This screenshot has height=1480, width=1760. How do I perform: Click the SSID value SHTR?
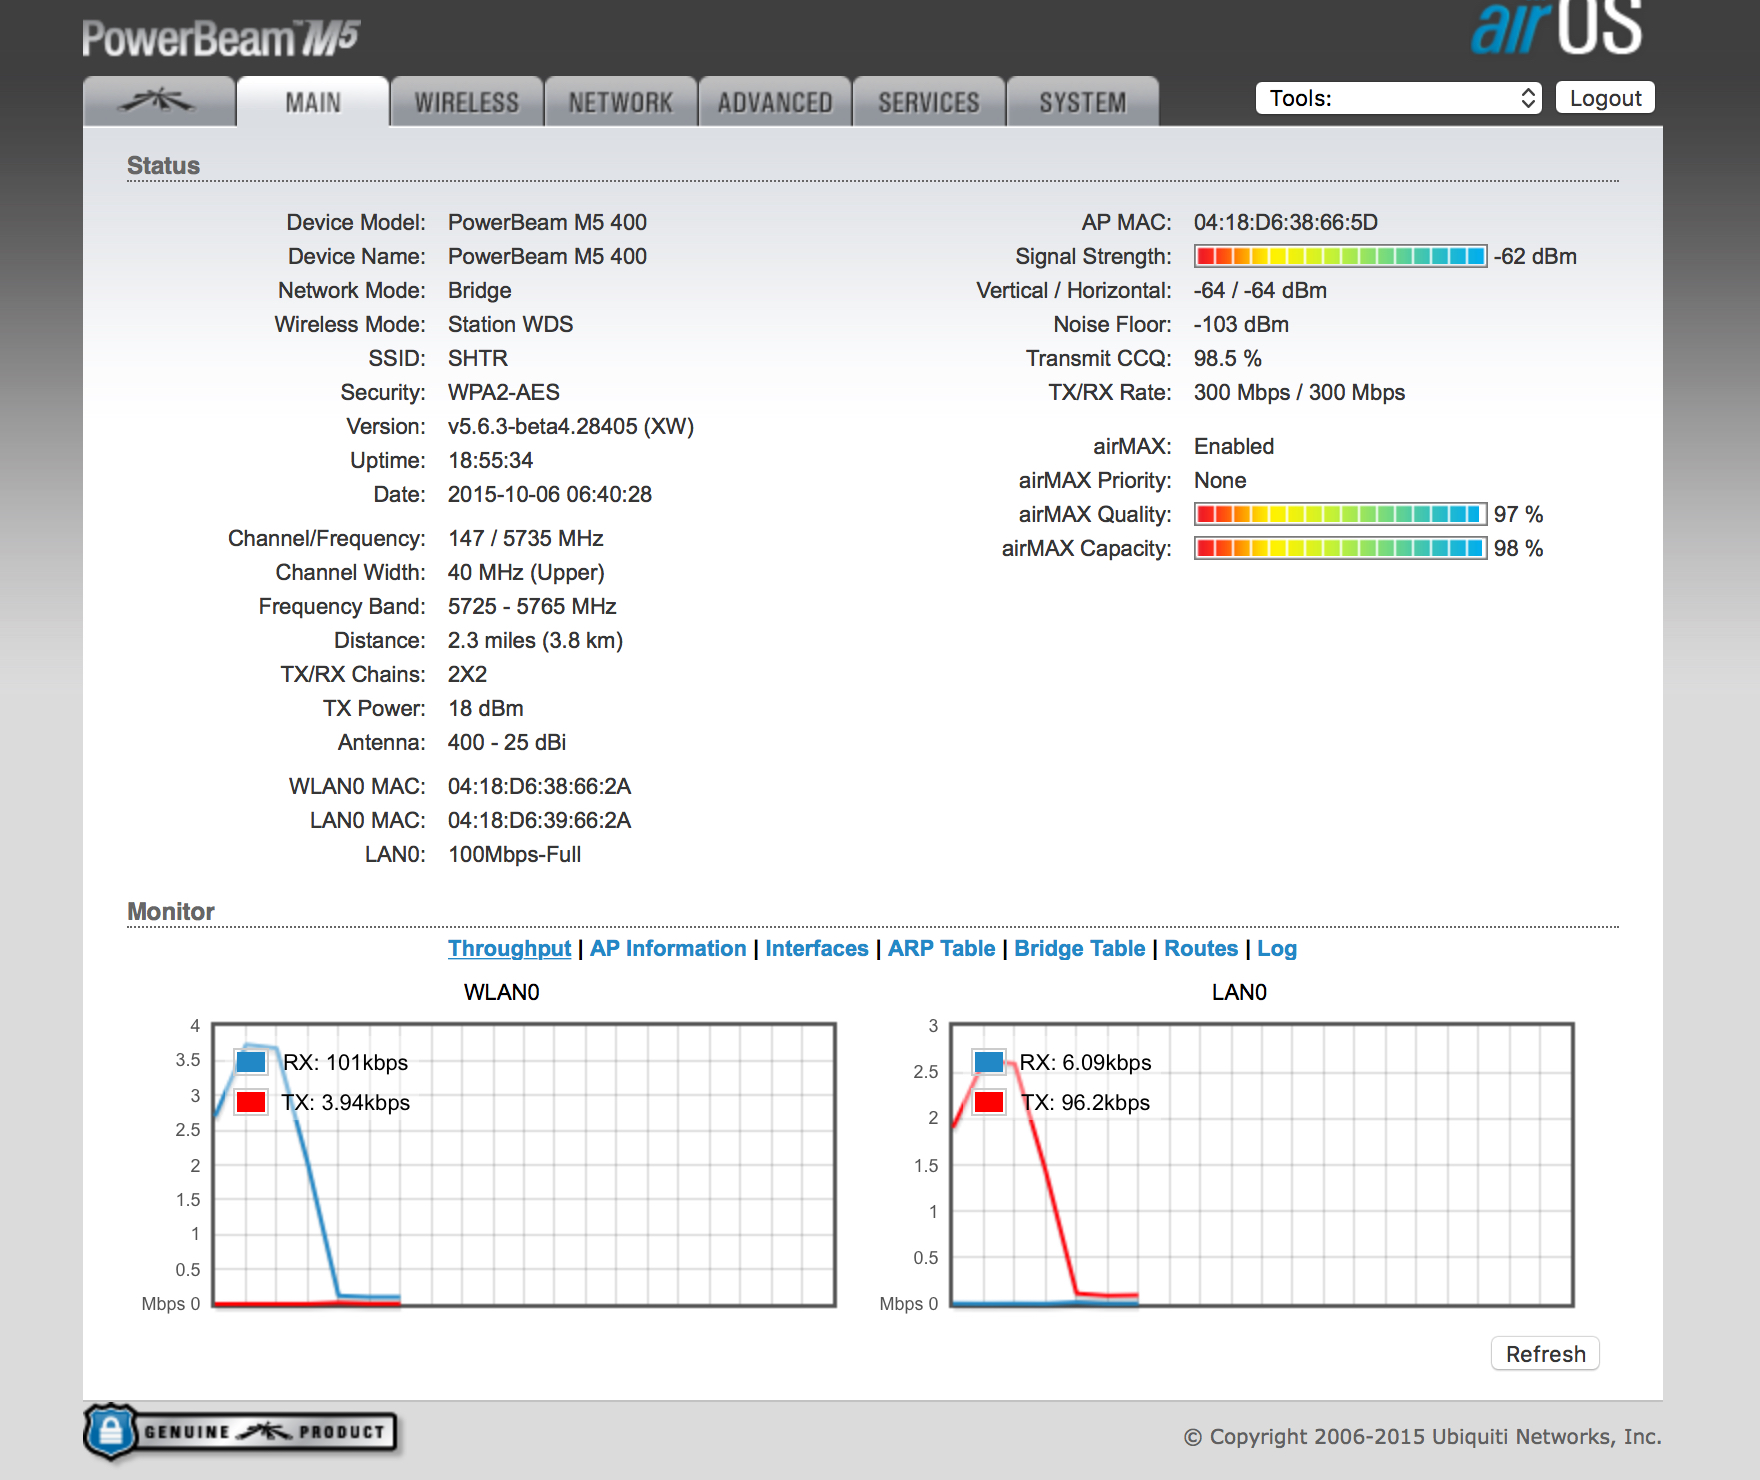click(x=478, y=358)
